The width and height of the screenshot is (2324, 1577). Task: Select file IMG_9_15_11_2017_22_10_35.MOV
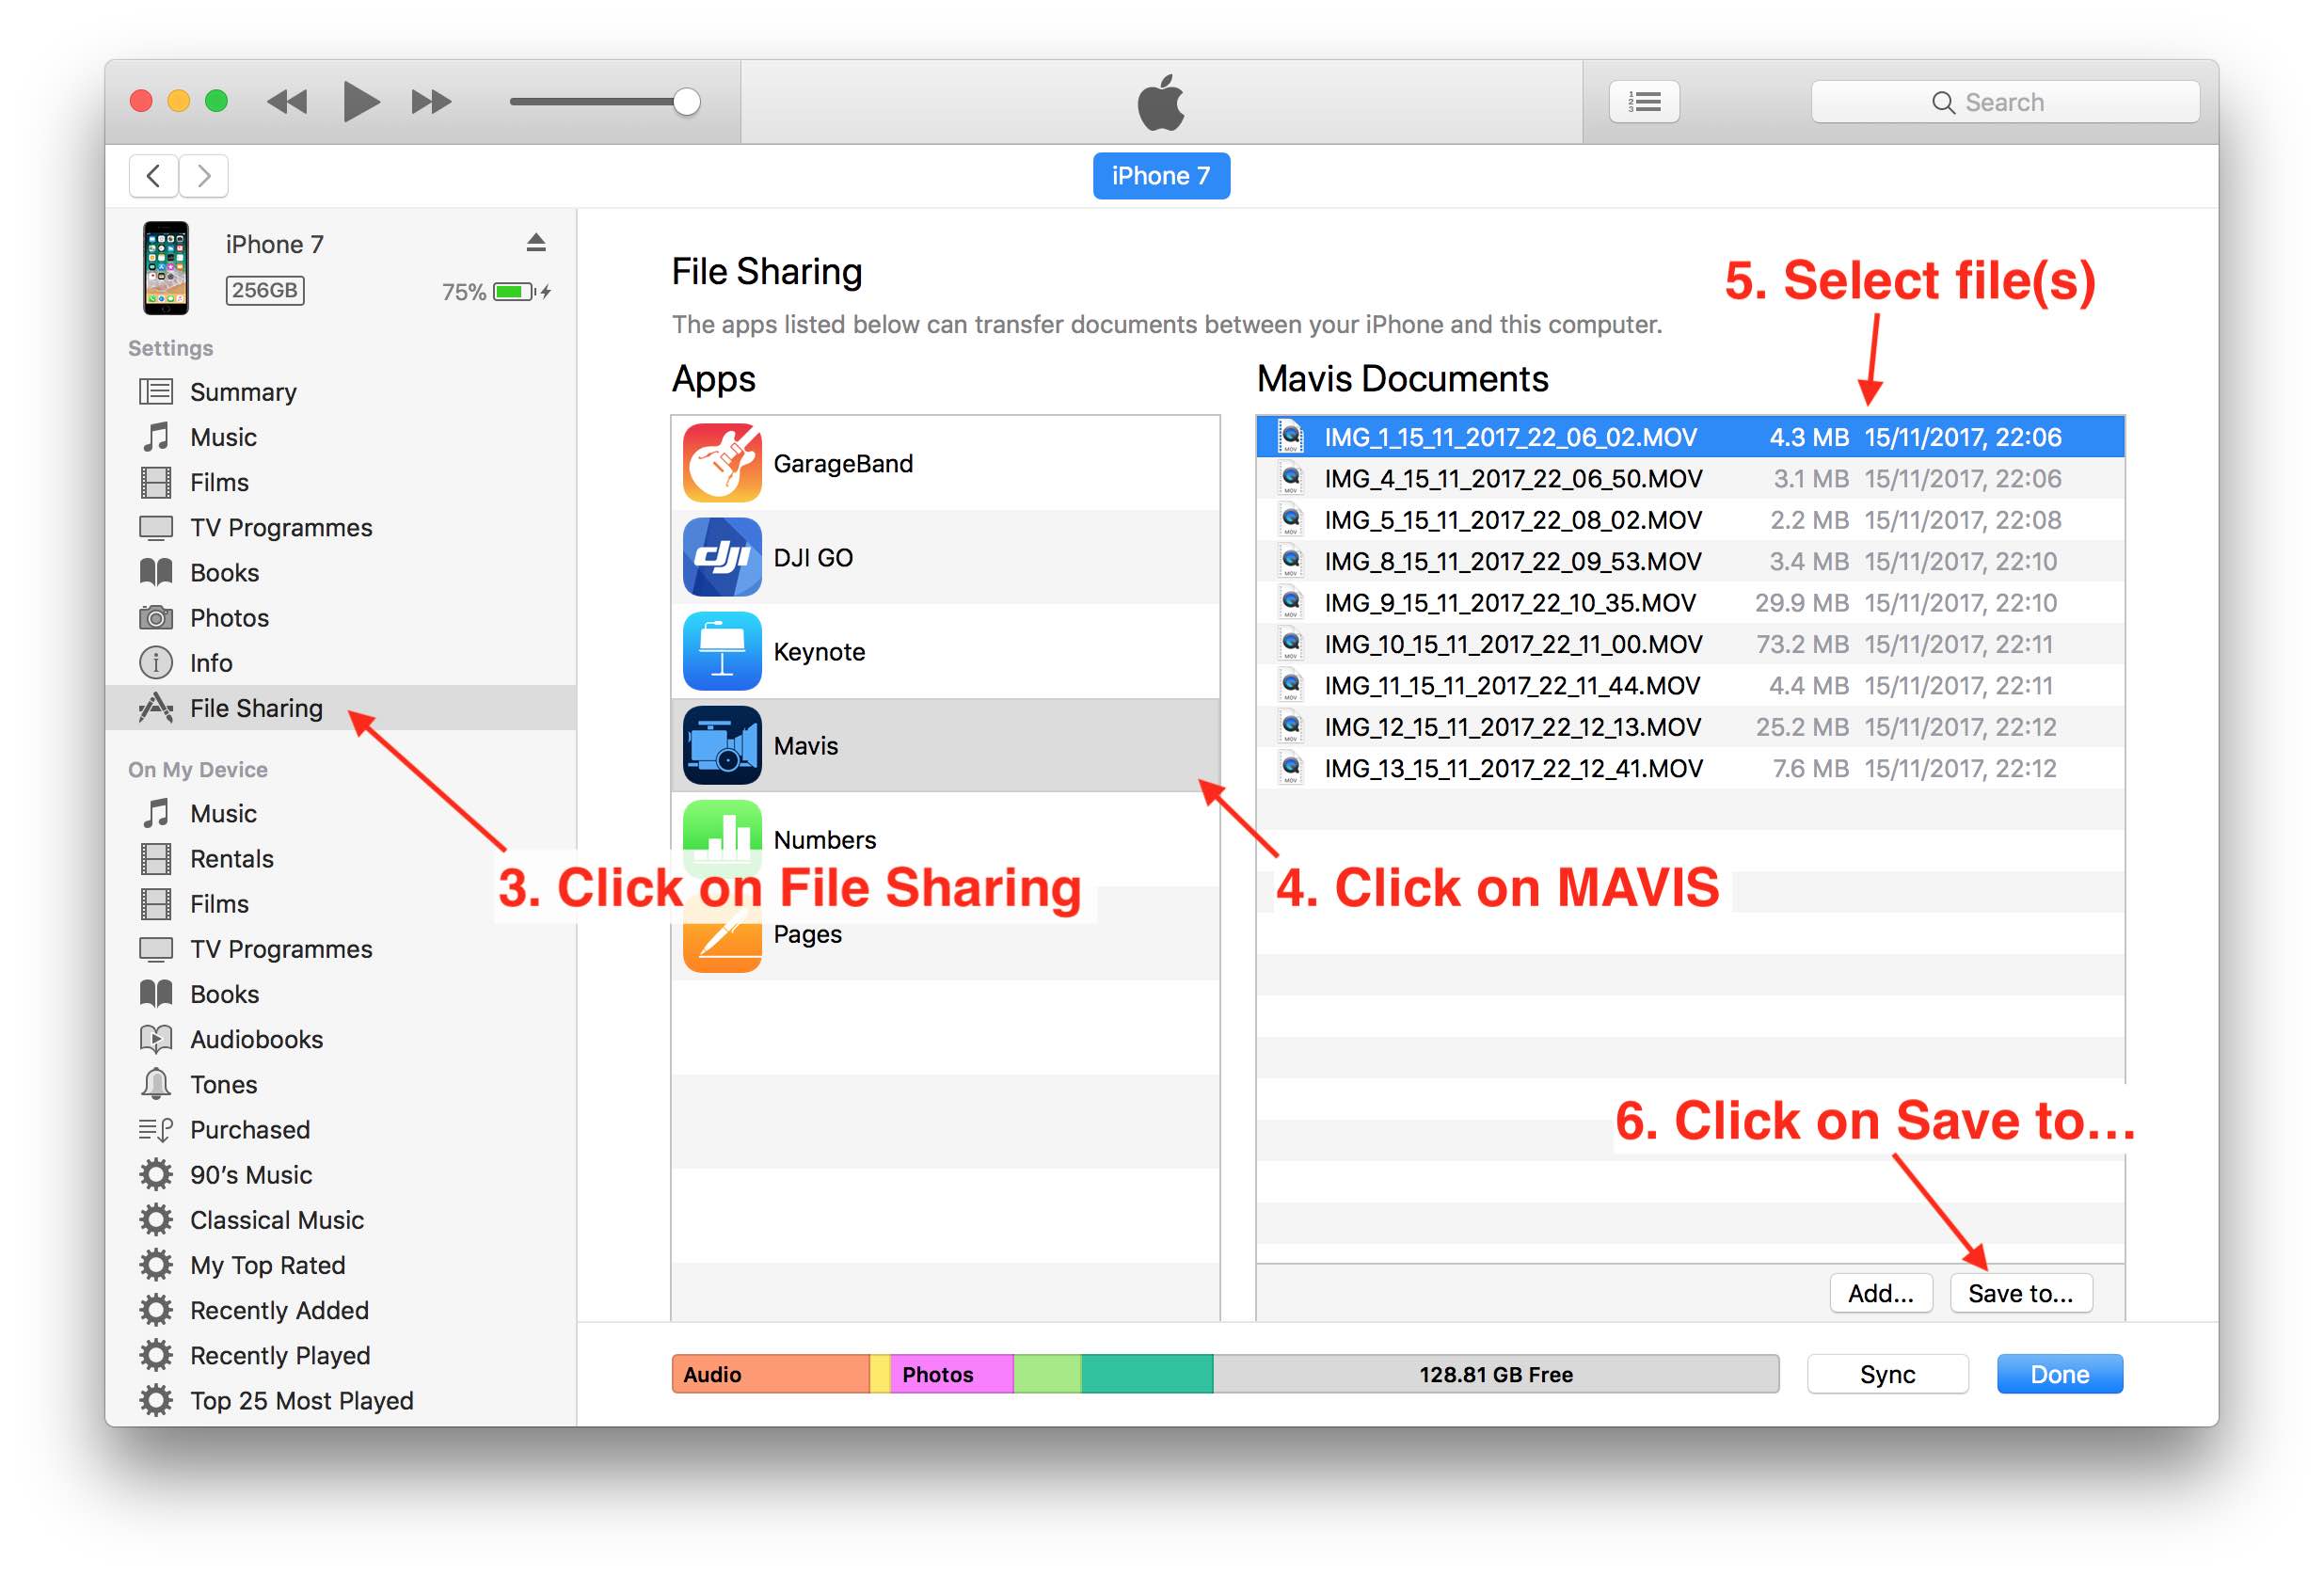coord(1690,603)
